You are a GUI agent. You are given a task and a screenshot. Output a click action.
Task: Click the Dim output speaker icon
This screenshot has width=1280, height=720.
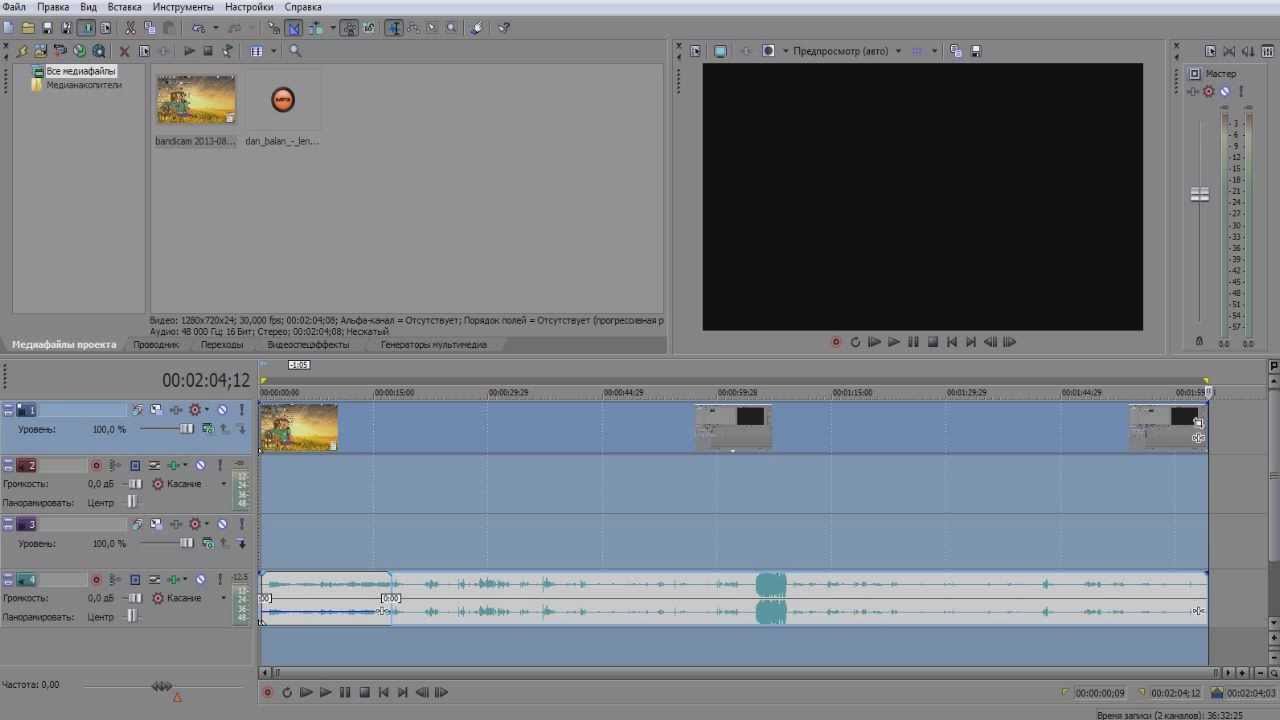click(1248, 51)
